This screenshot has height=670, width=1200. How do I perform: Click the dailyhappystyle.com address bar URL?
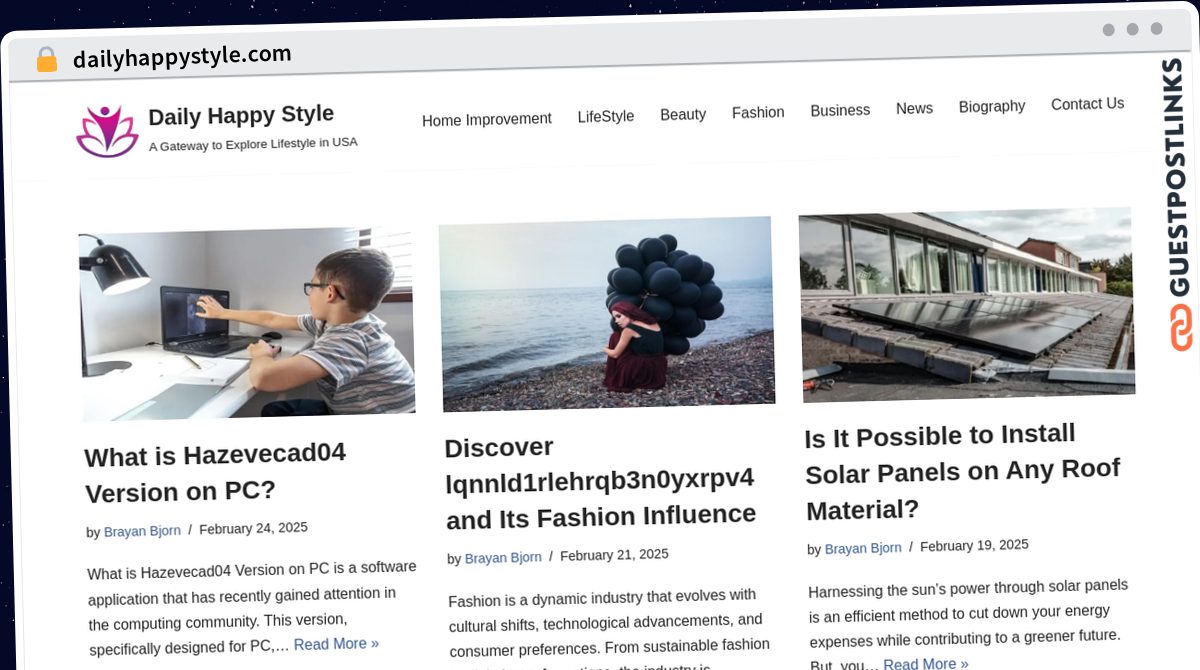182,56
